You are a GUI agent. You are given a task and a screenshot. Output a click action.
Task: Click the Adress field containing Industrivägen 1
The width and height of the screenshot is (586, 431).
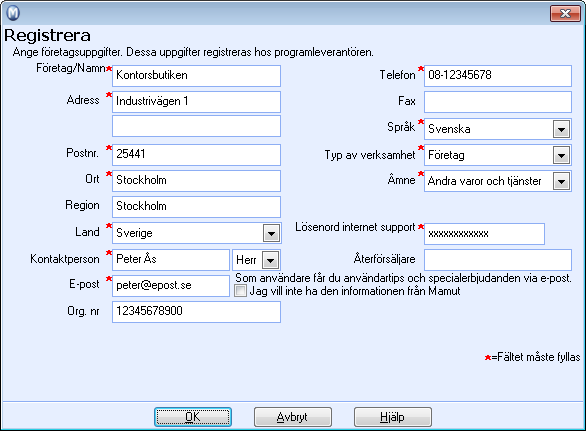click(x=196, y=102)
